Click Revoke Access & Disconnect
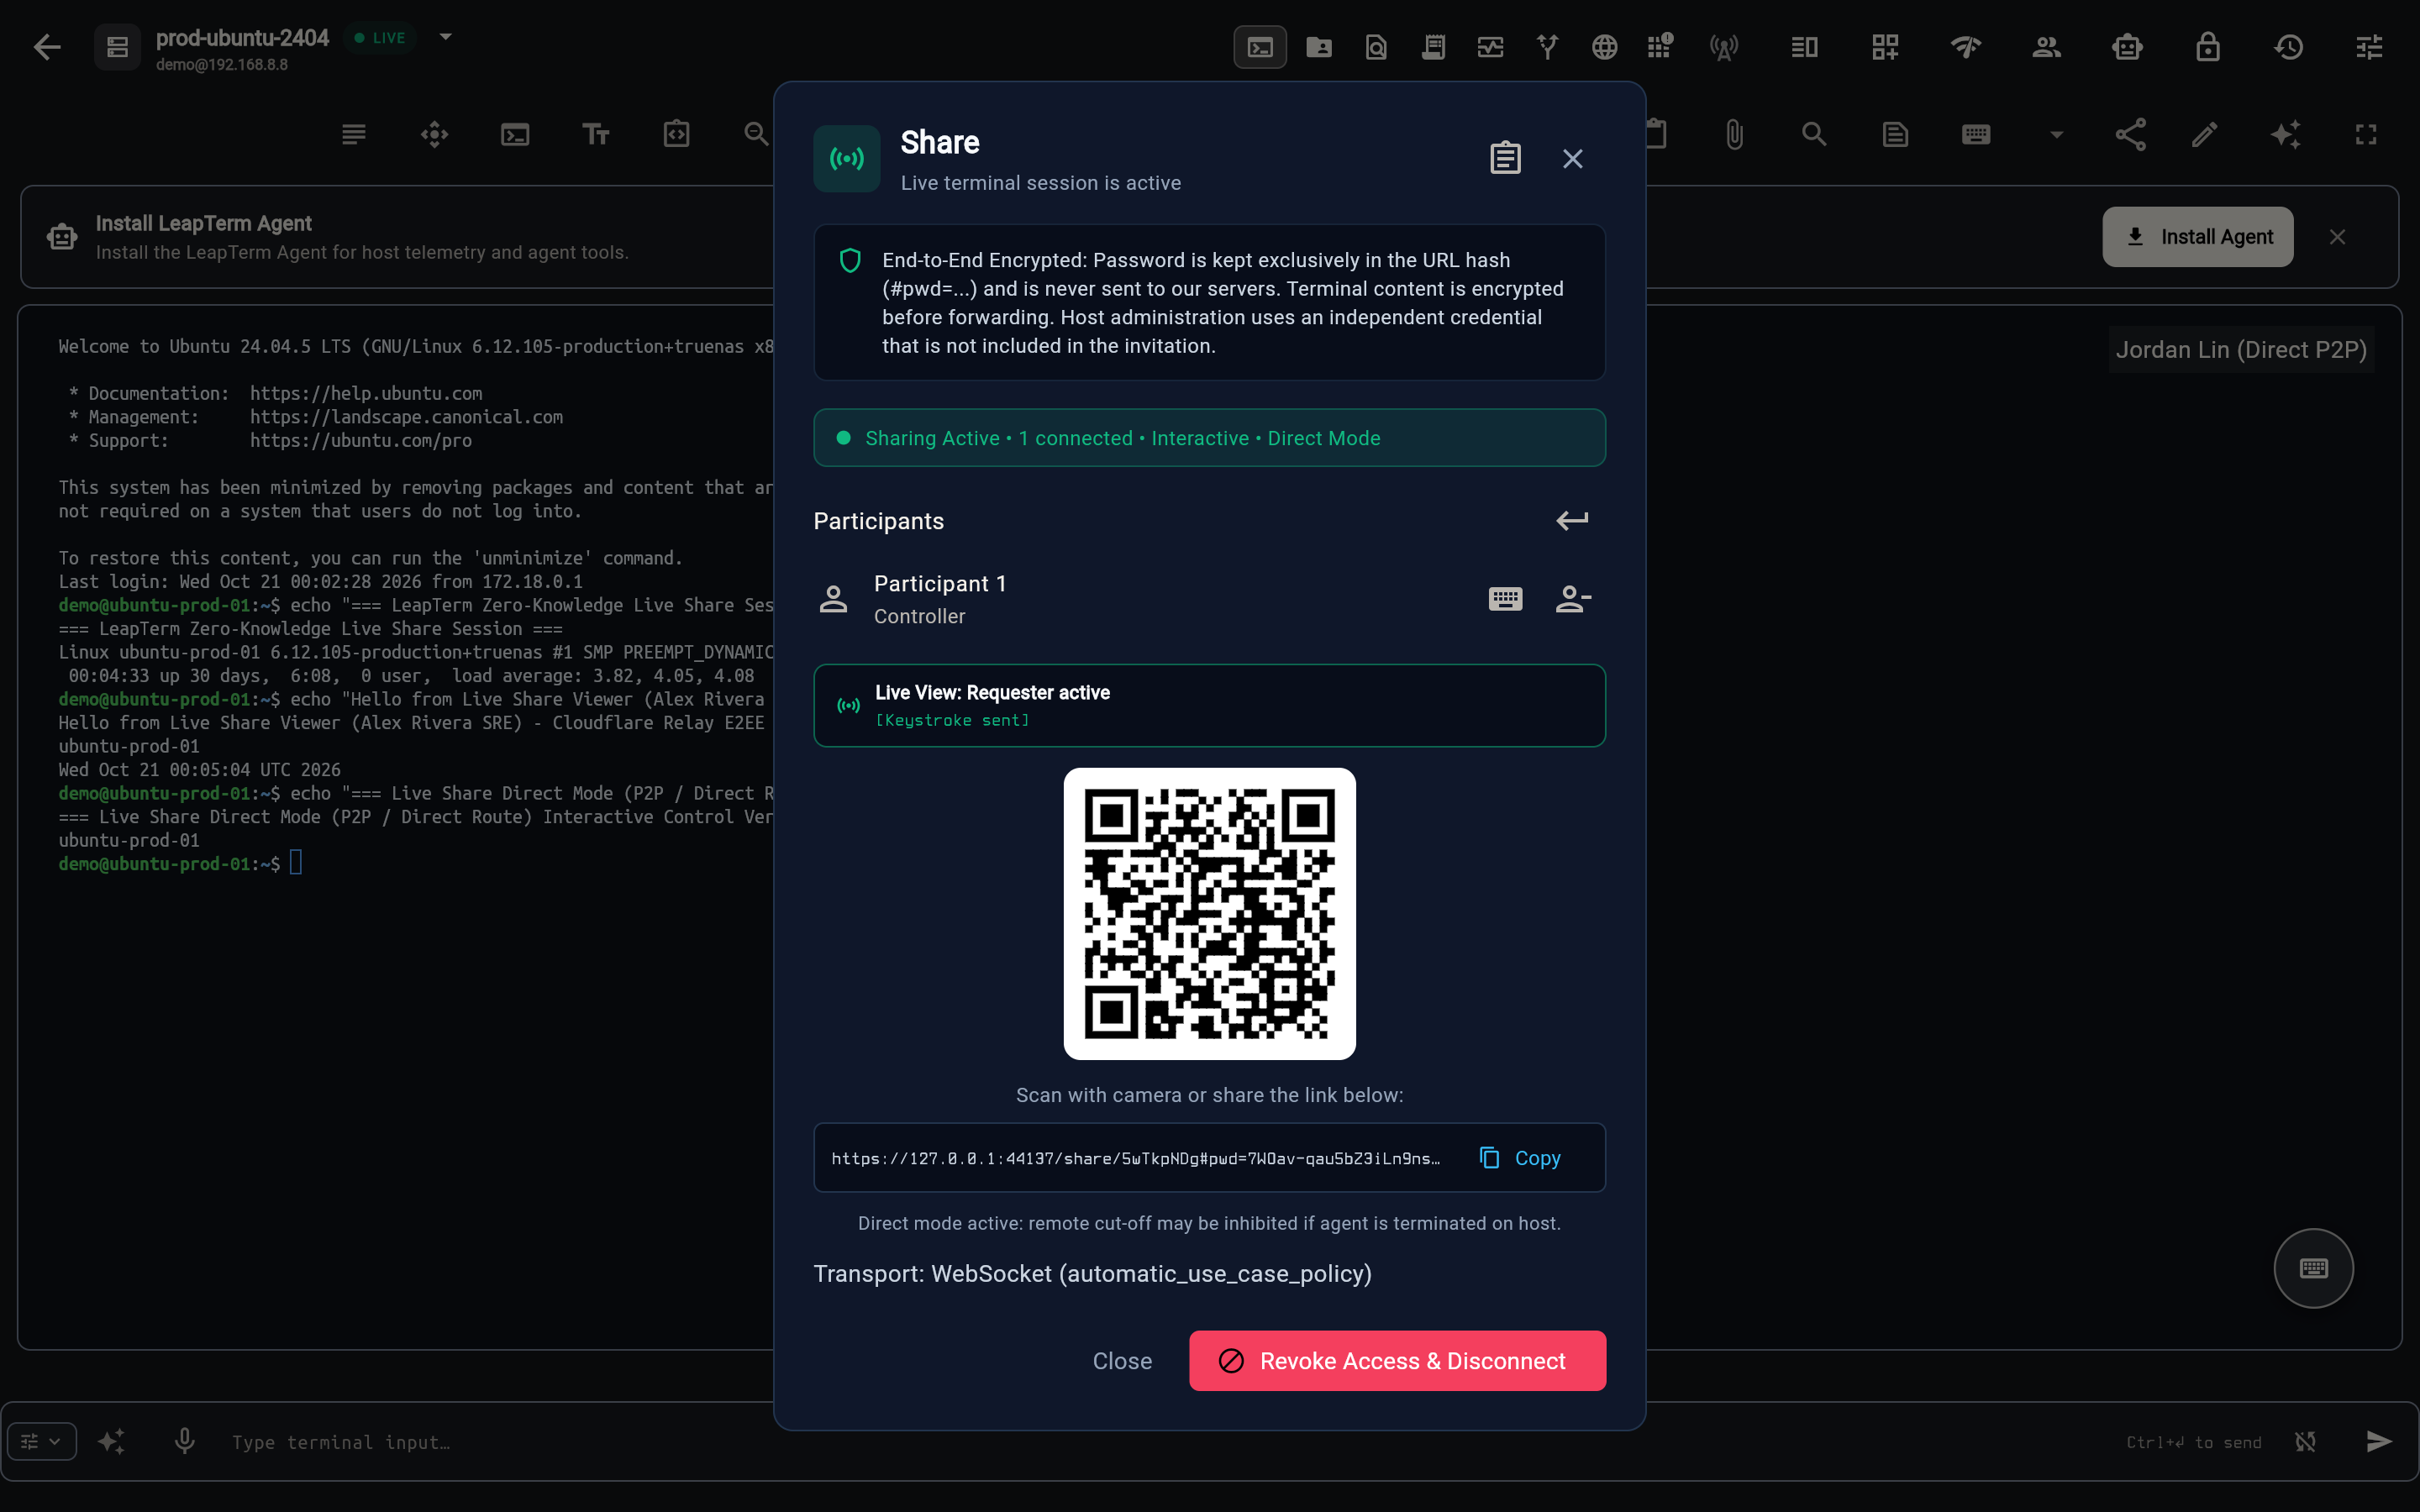 [x=1397, y=1361]
